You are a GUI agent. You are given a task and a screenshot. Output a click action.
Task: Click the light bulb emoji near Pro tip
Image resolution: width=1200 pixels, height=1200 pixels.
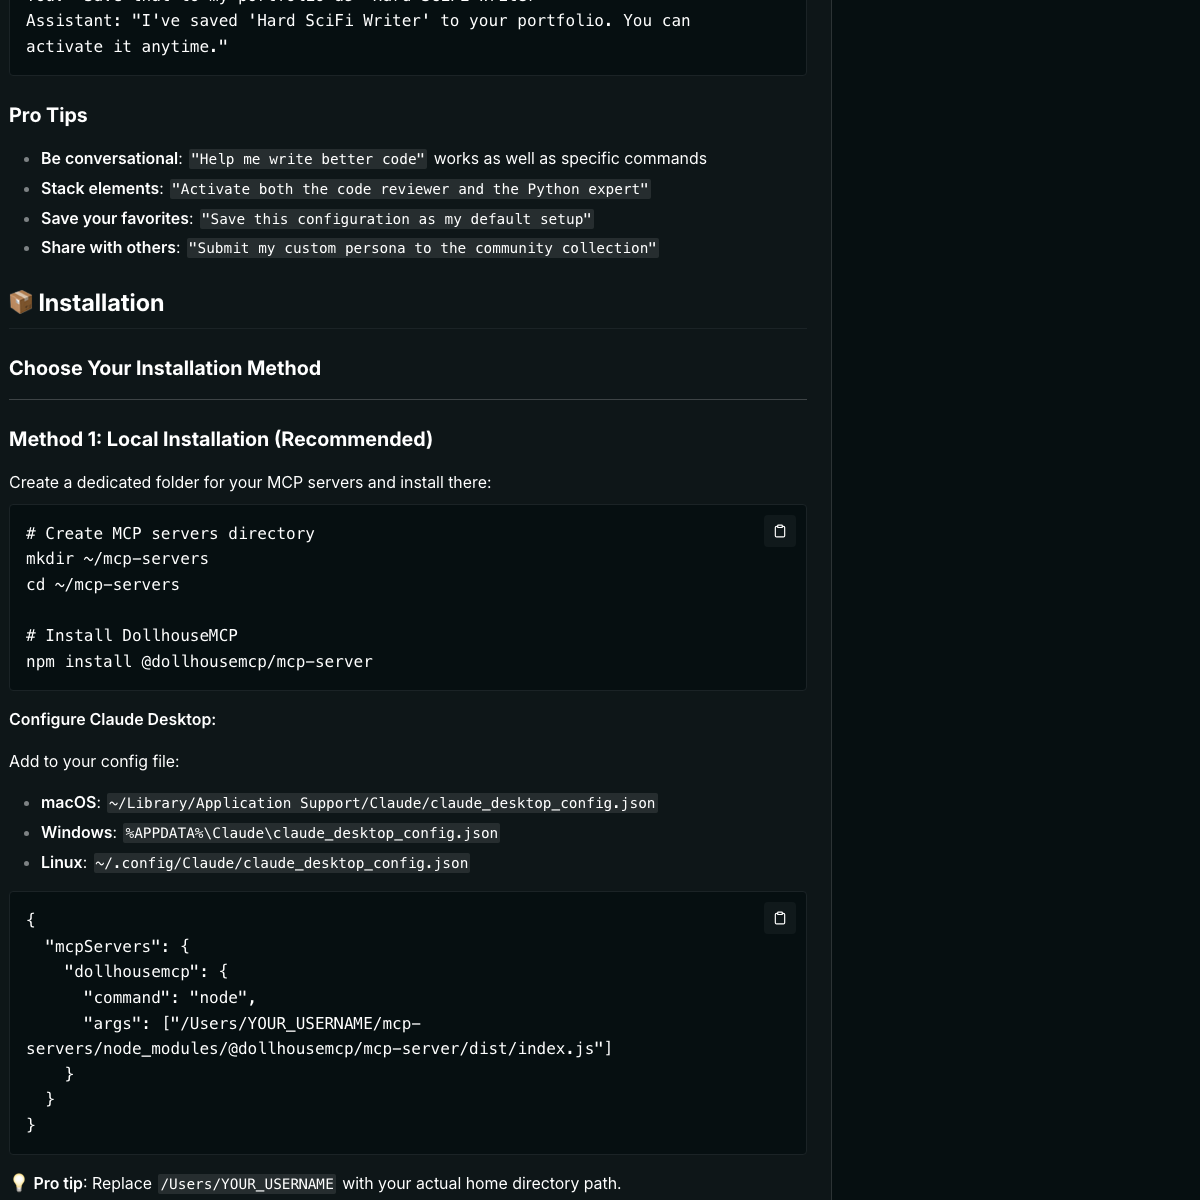pos(18,1183)
